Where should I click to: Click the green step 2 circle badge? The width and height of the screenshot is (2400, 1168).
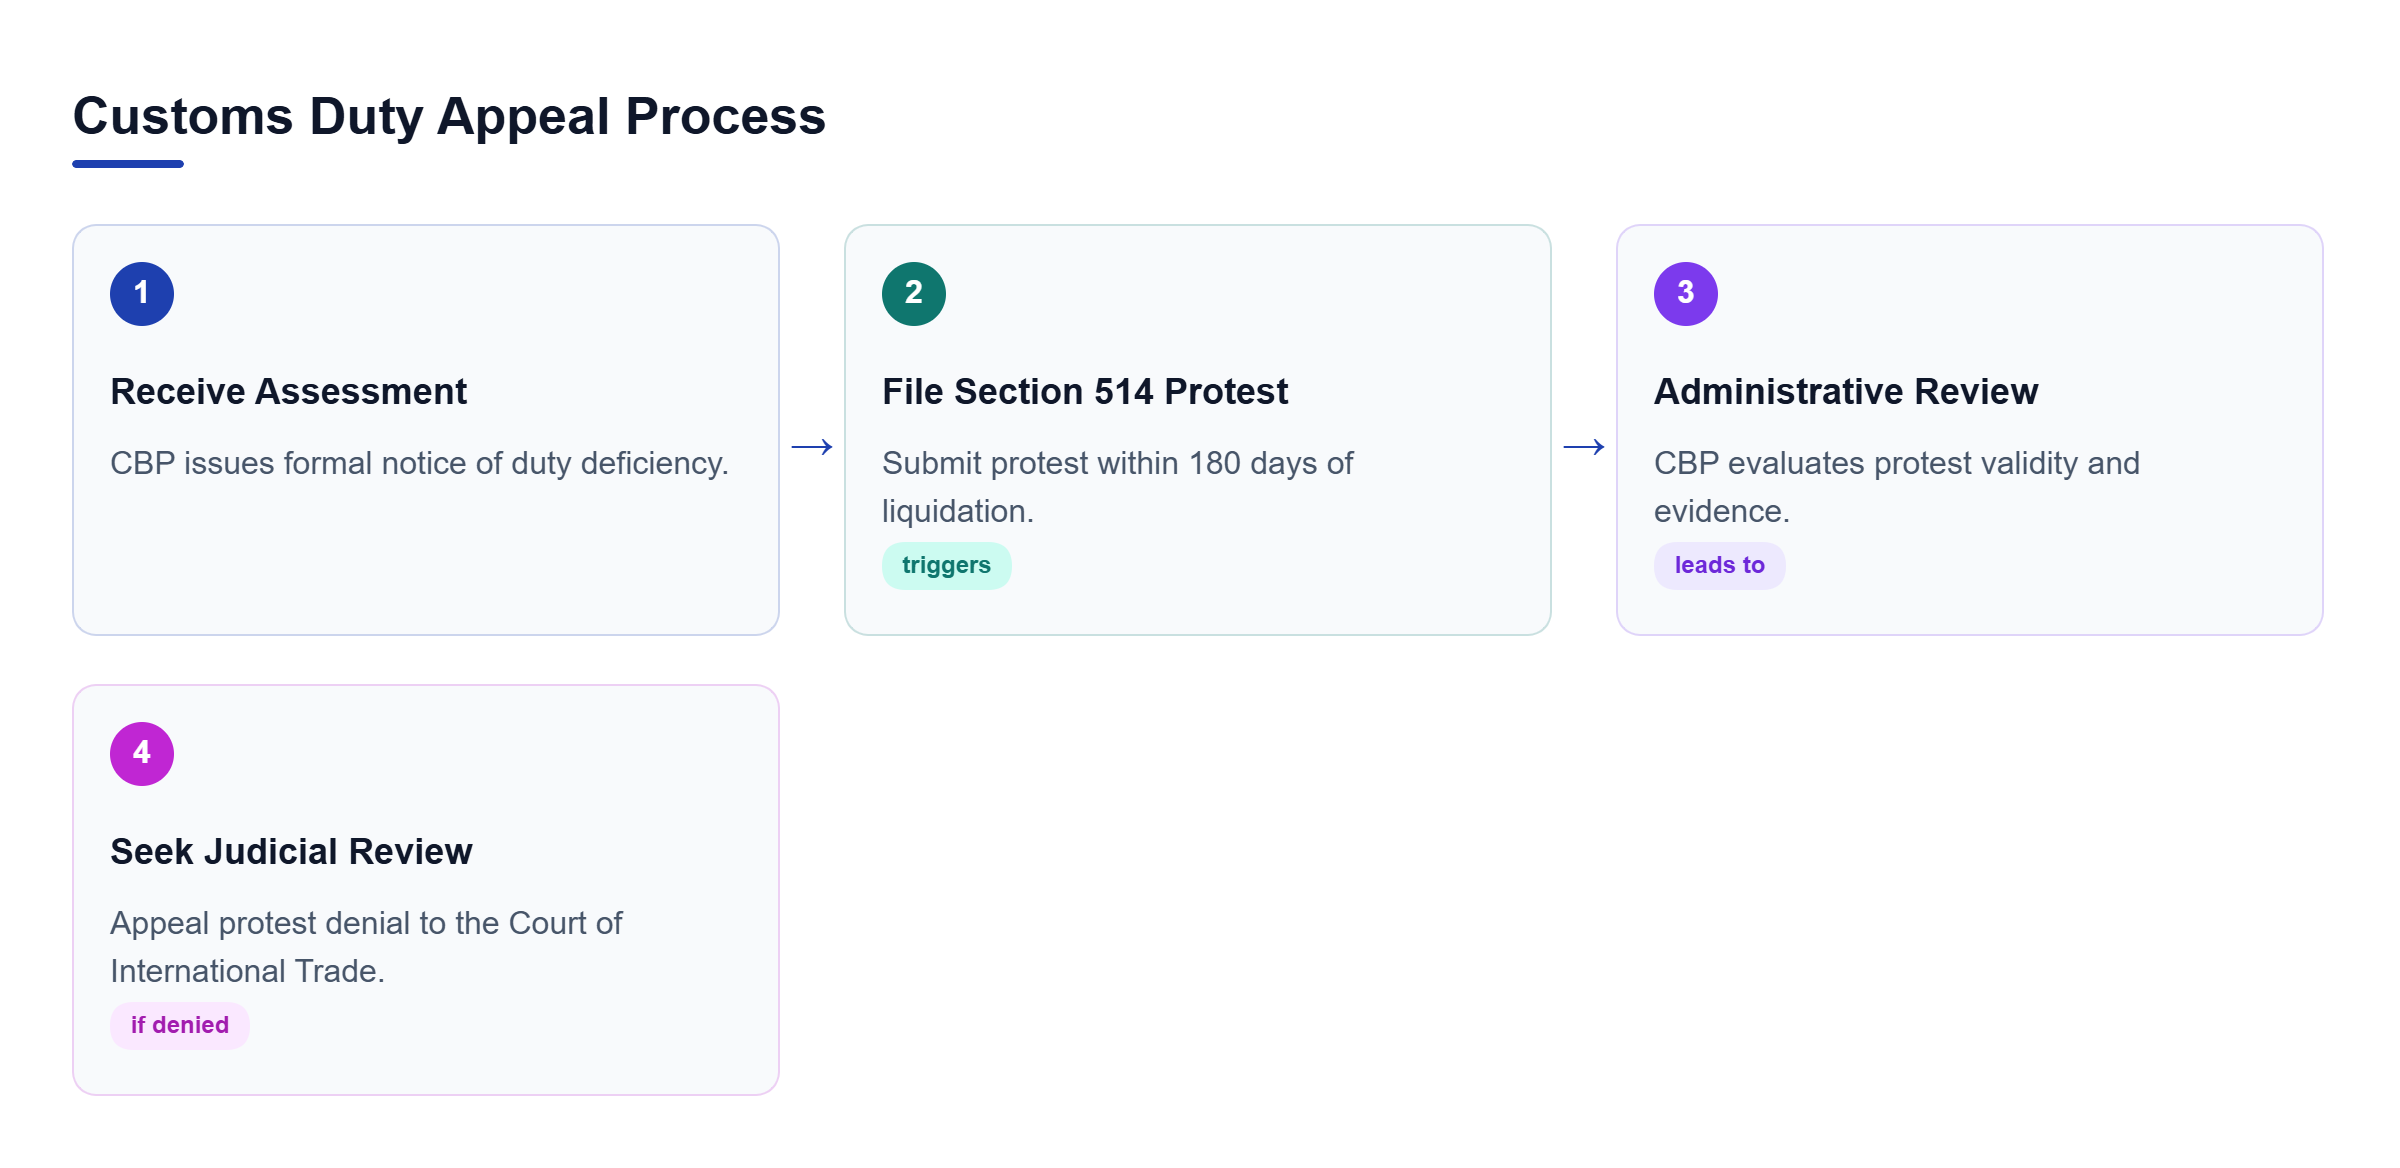(x=914, y=294)
